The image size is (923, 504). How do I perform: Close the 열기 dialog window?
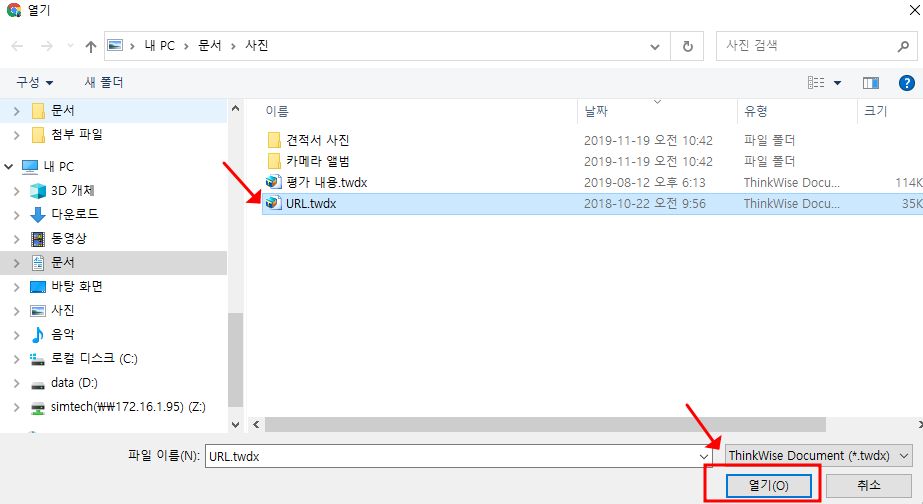coord(914,10)
